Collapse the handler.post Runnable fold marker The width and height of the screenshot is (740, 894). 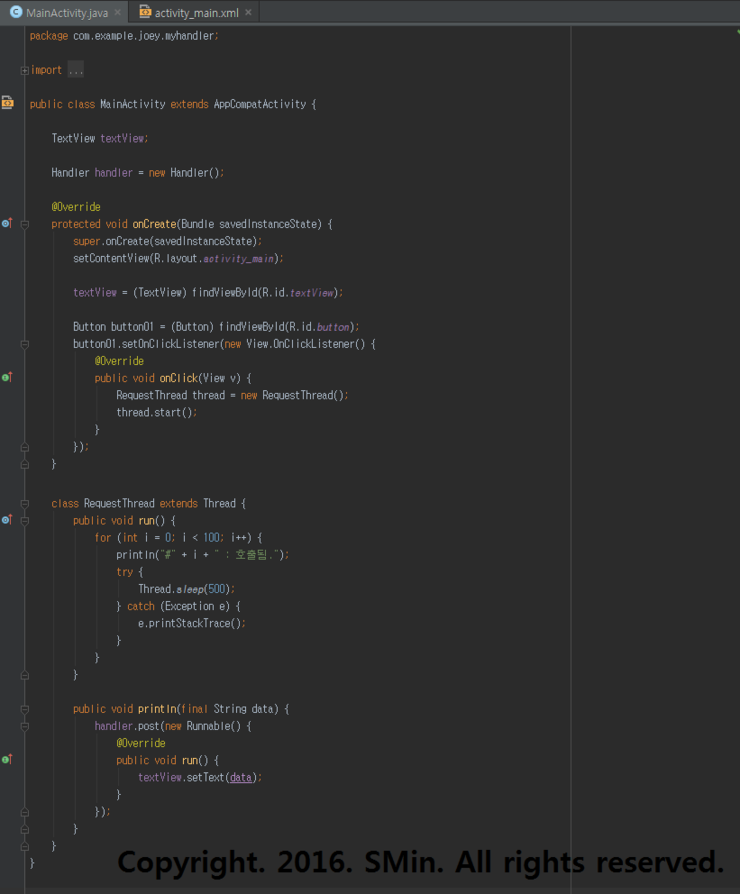pos(25,726)
